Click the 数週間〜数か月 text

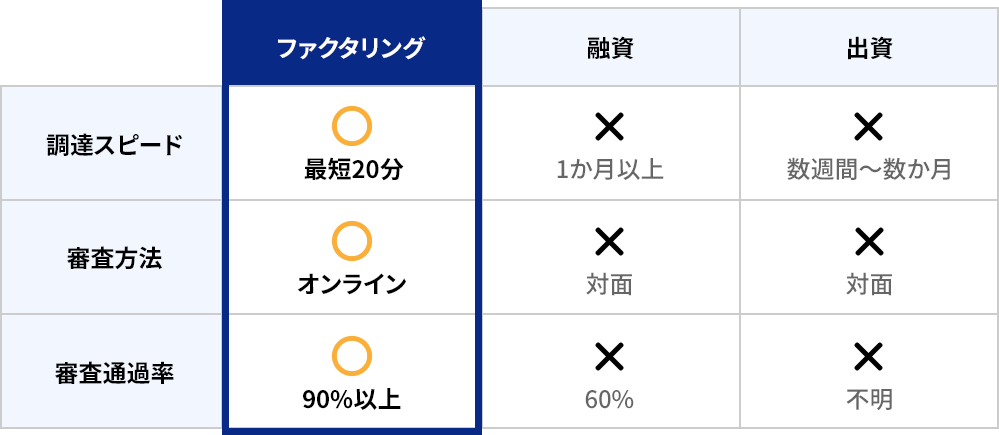[x=868, y=169]
